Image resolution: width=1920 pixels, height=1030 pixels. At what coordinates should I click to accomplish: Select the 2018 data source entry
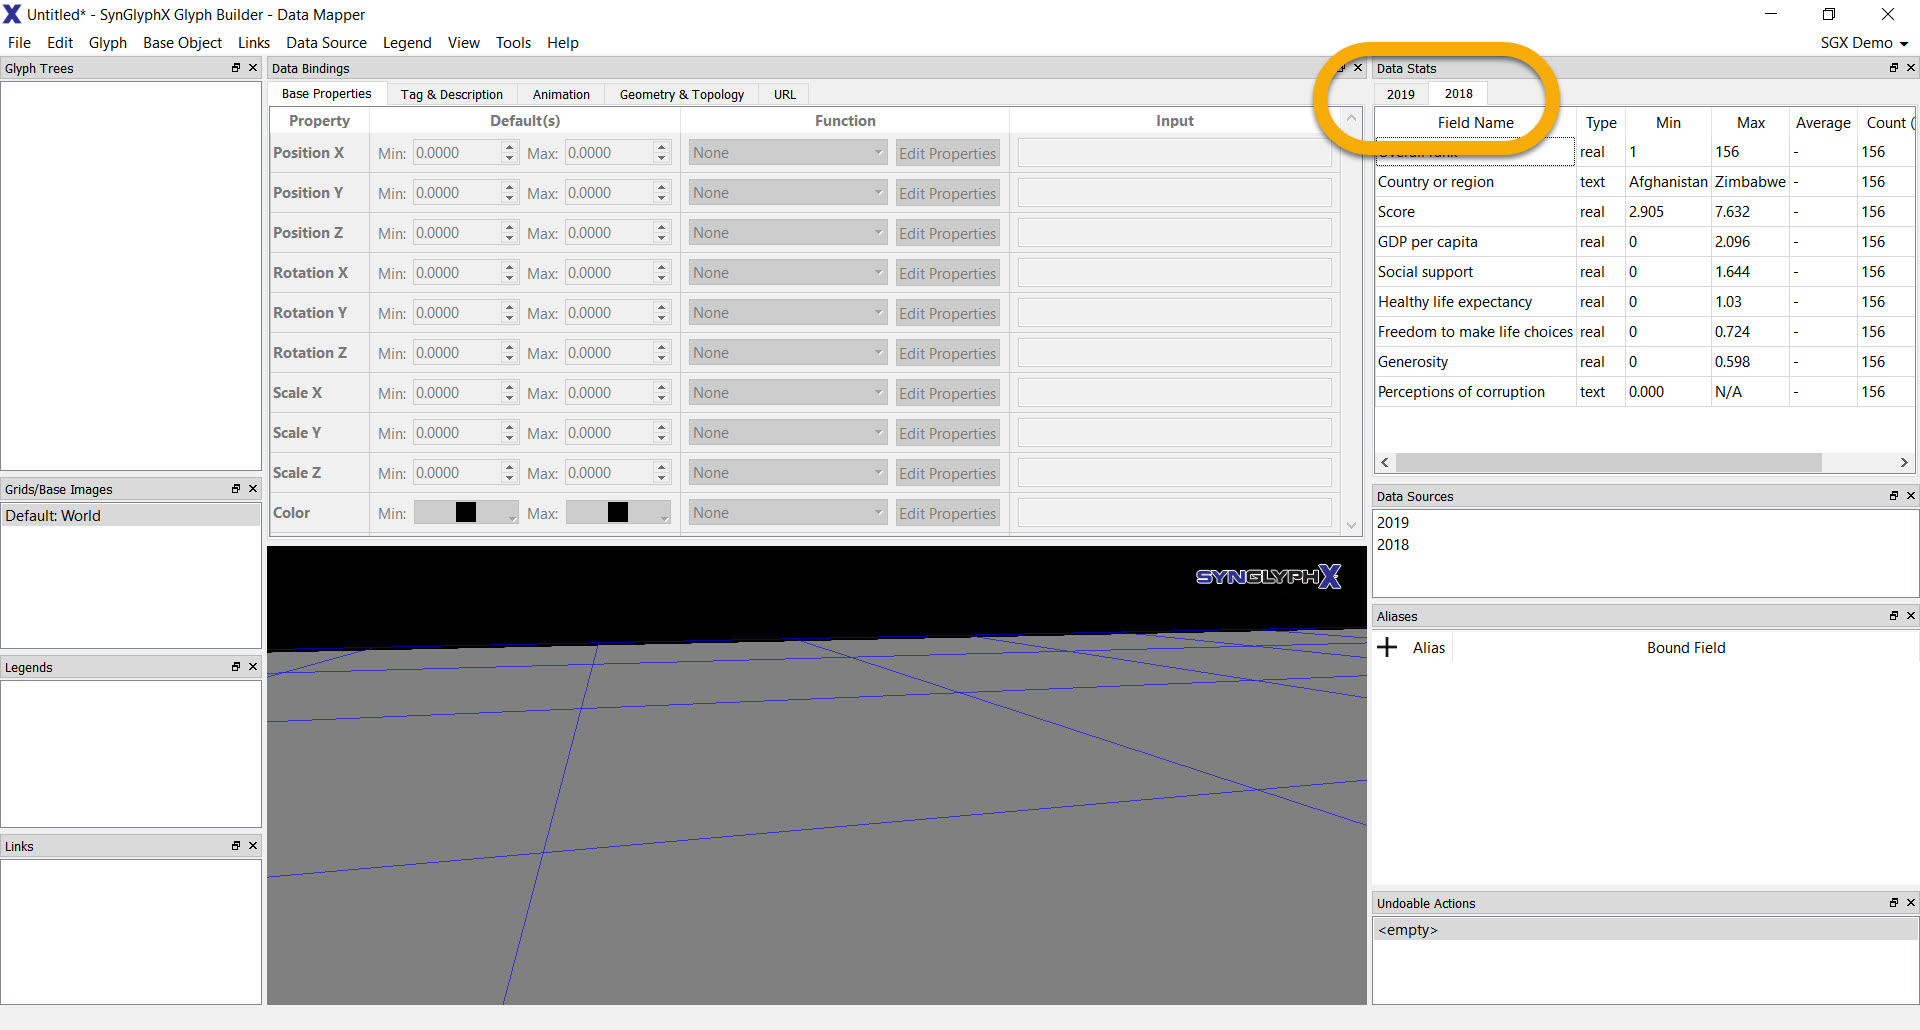pos(1393,545)
